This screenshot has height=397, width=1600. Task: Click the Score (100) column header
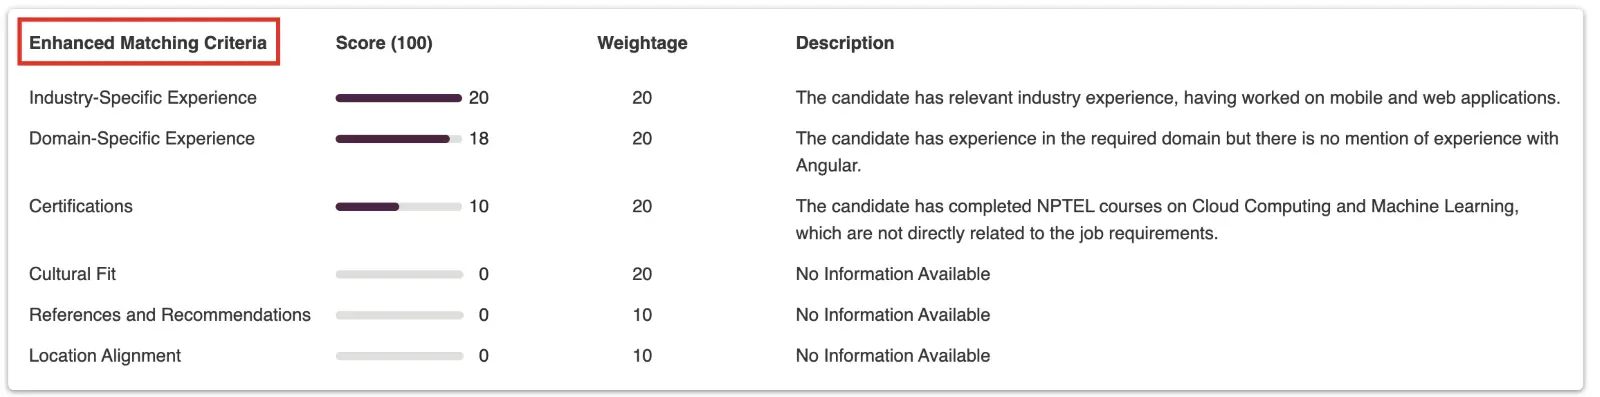[384, 43]
